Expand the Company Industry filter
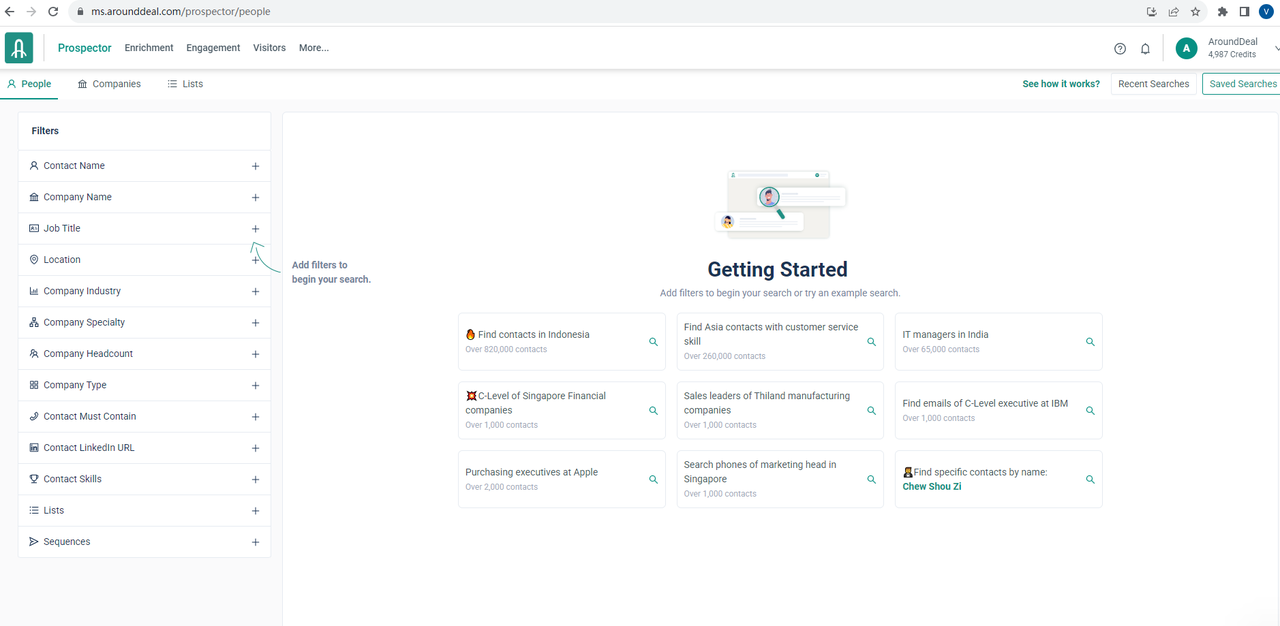Screen dimensions: 1280x626 coord(255,292)
